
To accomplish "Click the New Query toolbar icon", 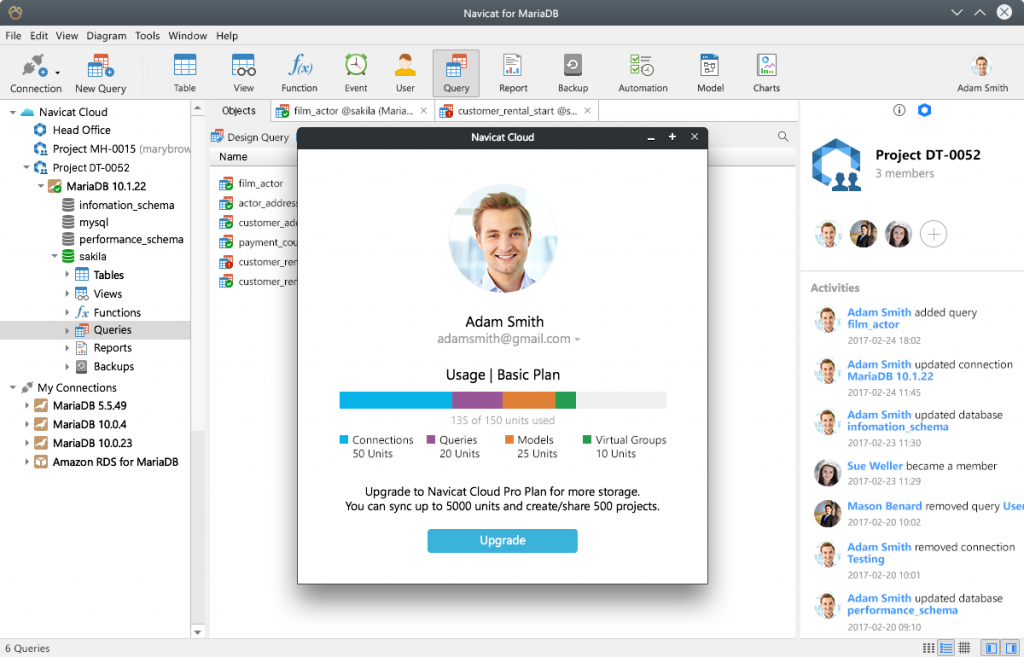I will click(100, 72).
